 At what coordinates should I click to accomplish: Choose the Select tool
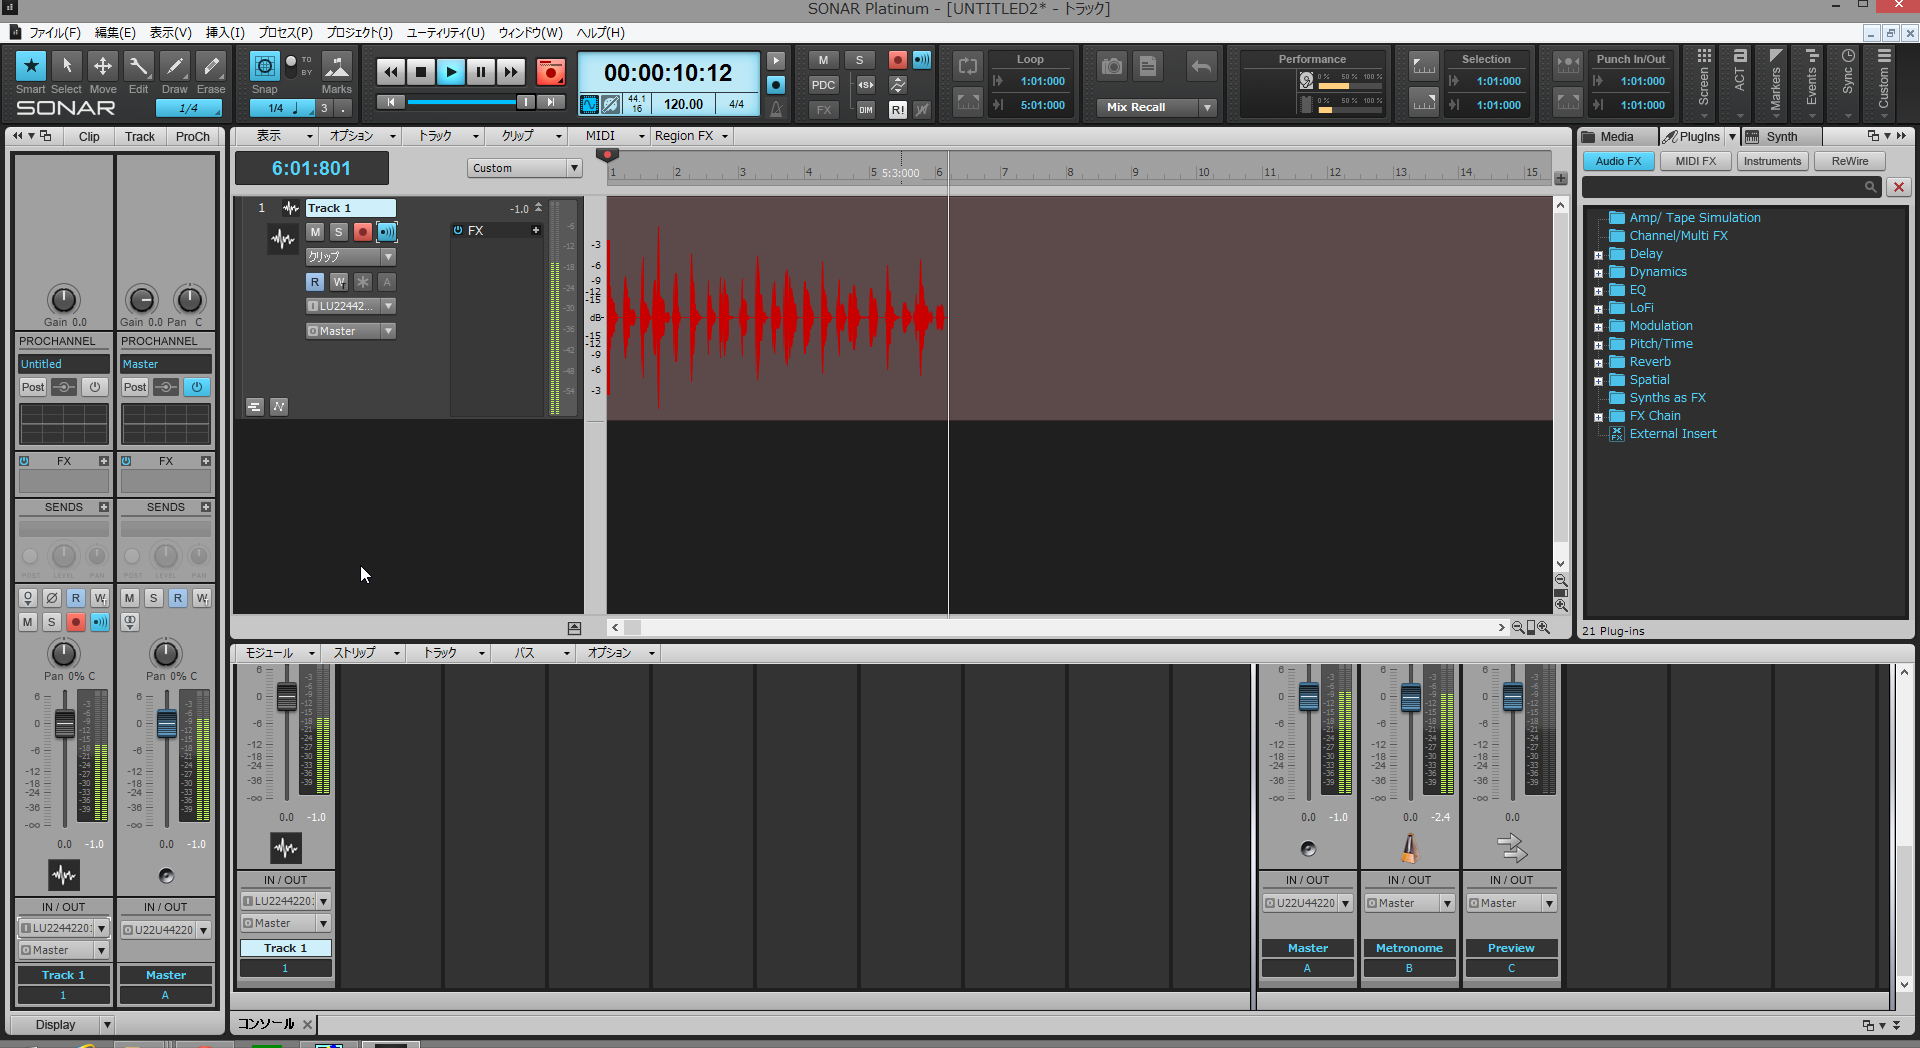[67, 67]
